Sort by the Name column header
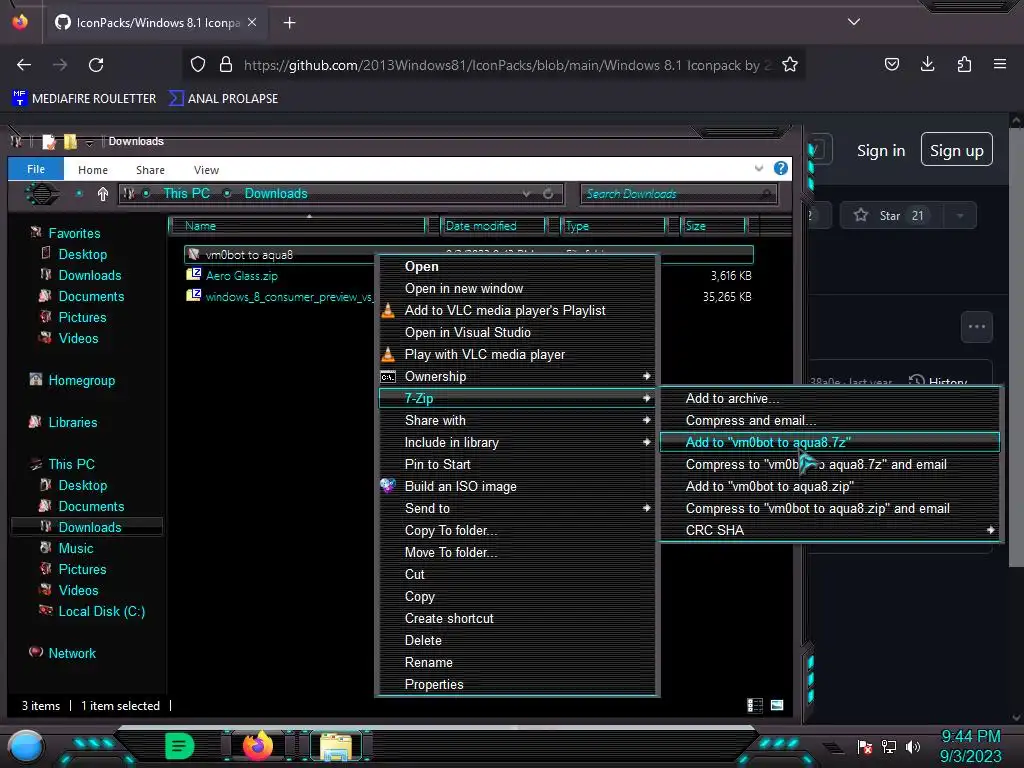Image resolution: width=1024 pixels, height=768 pixels. (297, 226)
